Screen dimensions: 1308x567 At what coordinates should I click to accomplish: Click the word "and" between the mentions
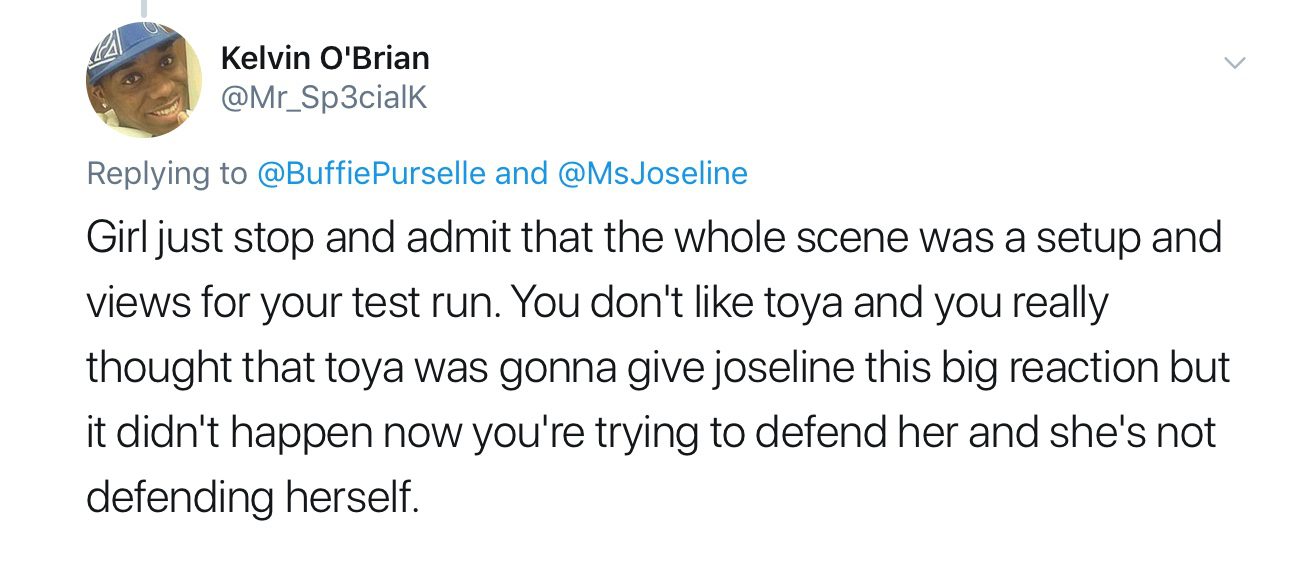(520, 173)
